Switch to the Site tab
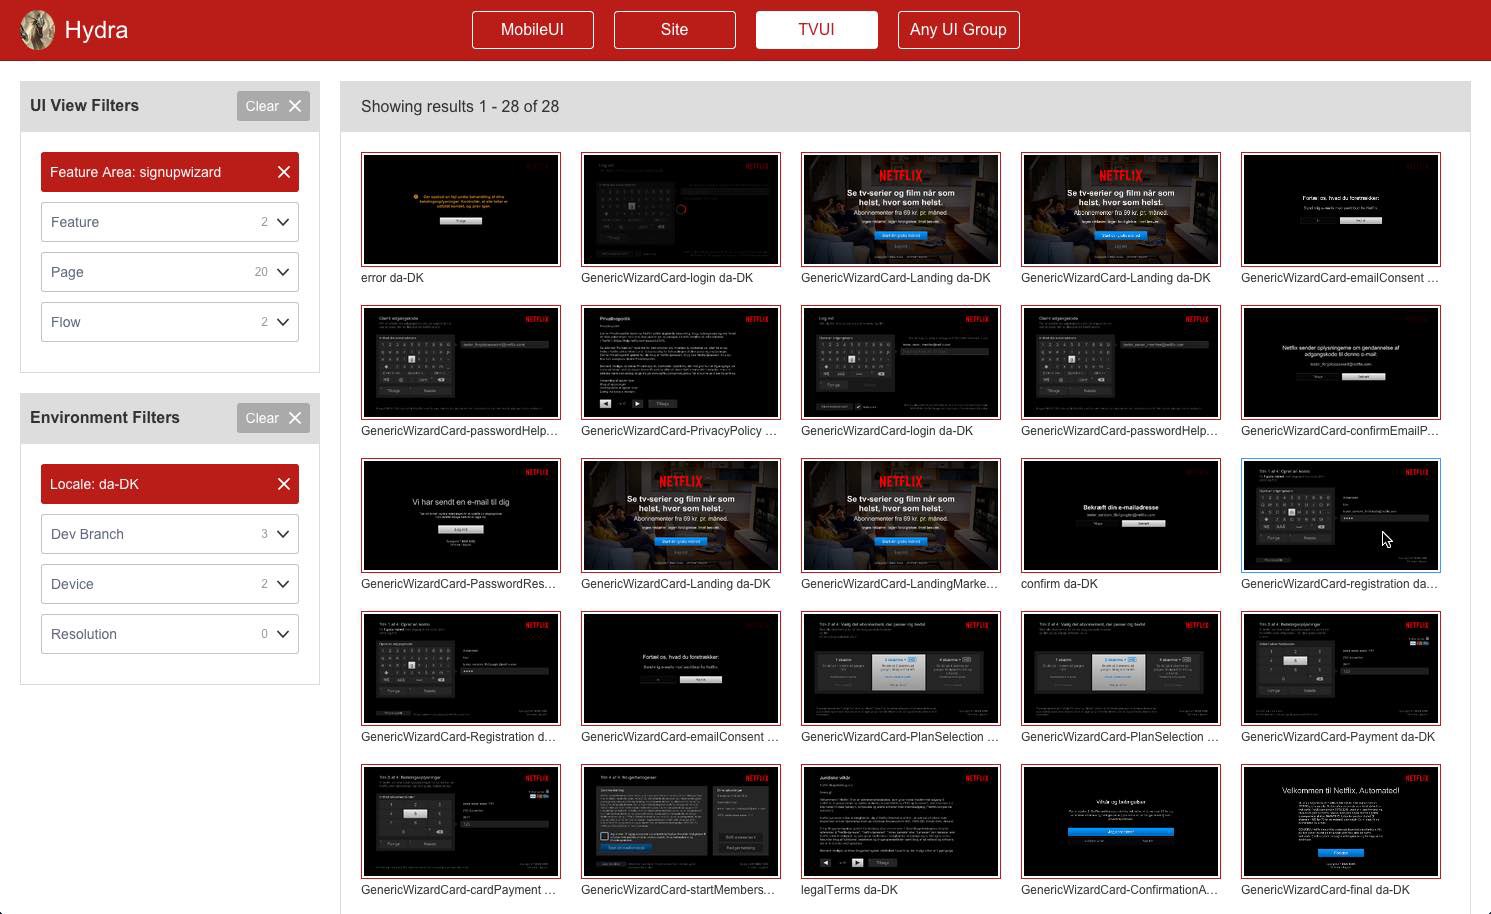This screenshot has width=1491, height=914. (x=675, y=30)
